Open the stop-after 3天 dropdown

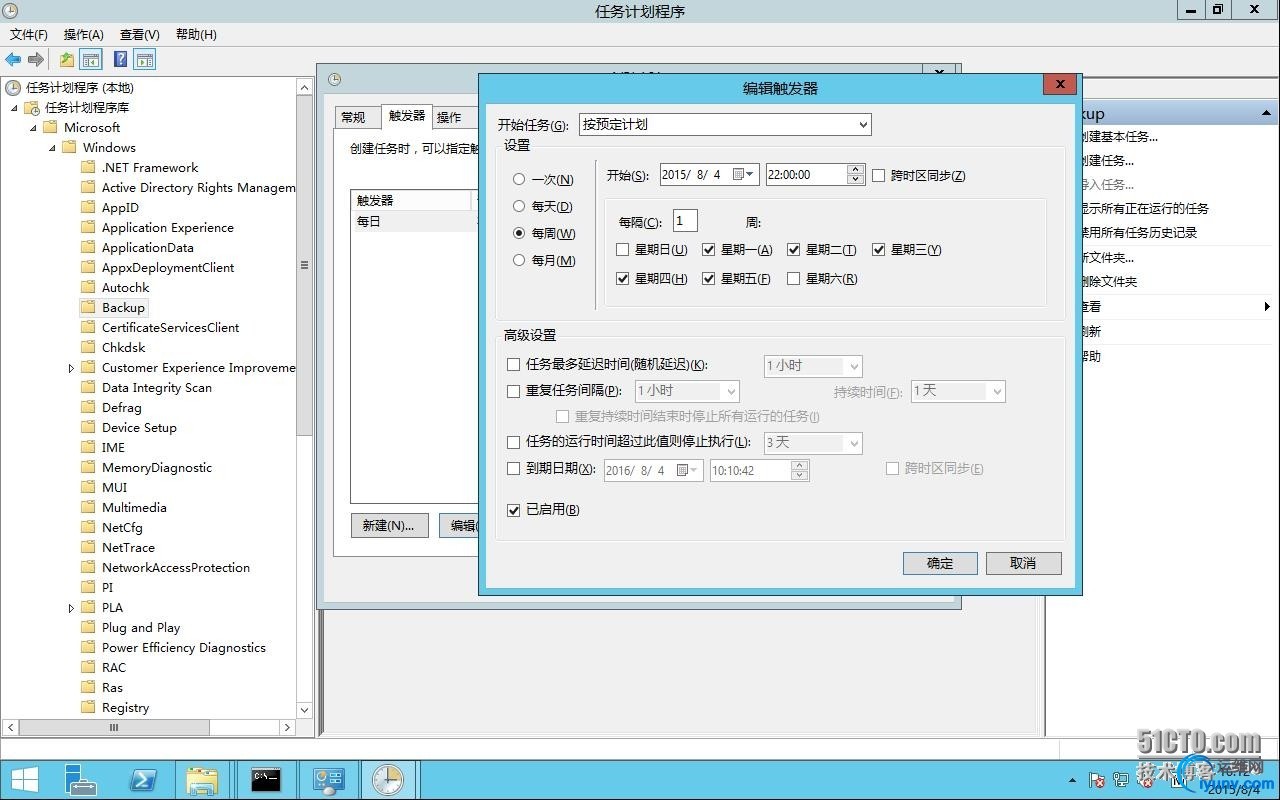(813, 442)
